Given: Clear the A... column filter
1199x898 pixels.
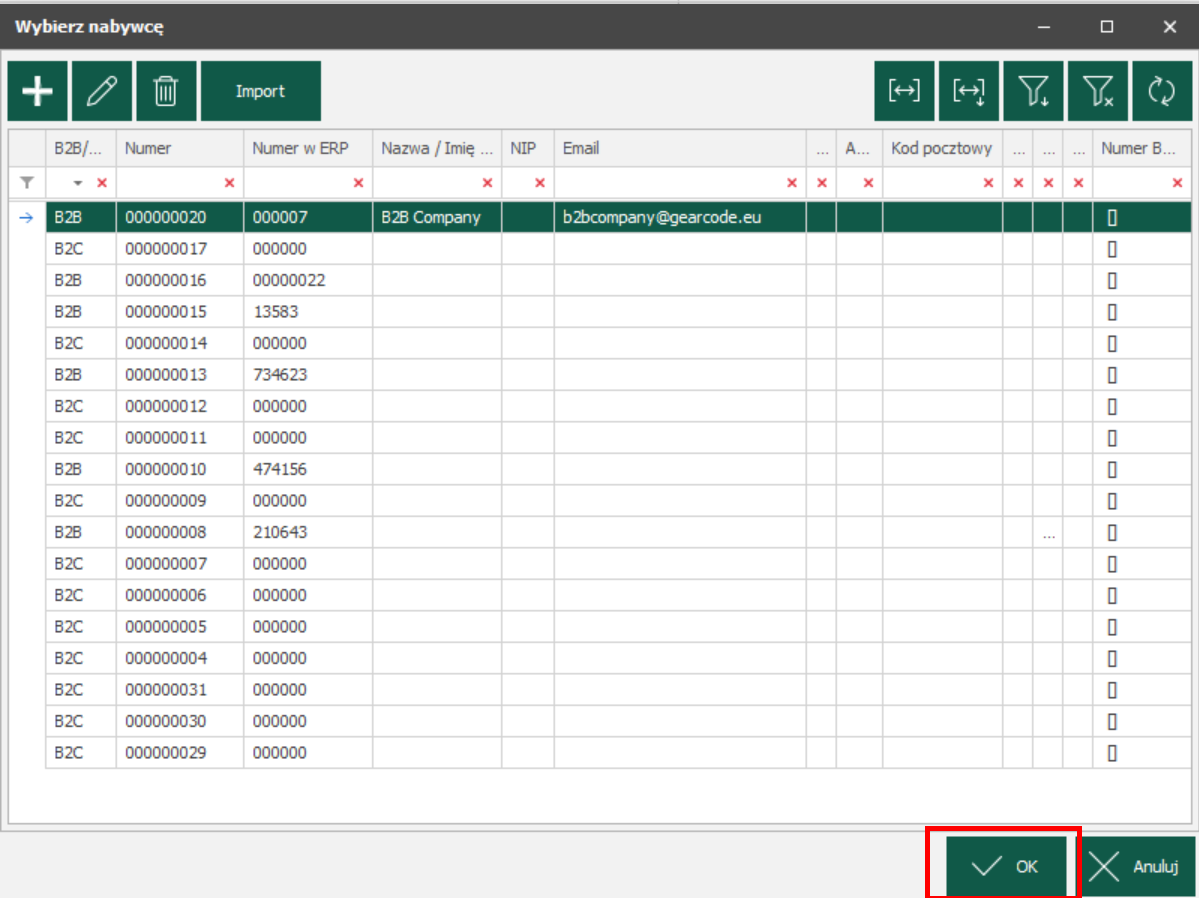Looking at the screenshot, I should pyautogui.click(x=869, y=183).
